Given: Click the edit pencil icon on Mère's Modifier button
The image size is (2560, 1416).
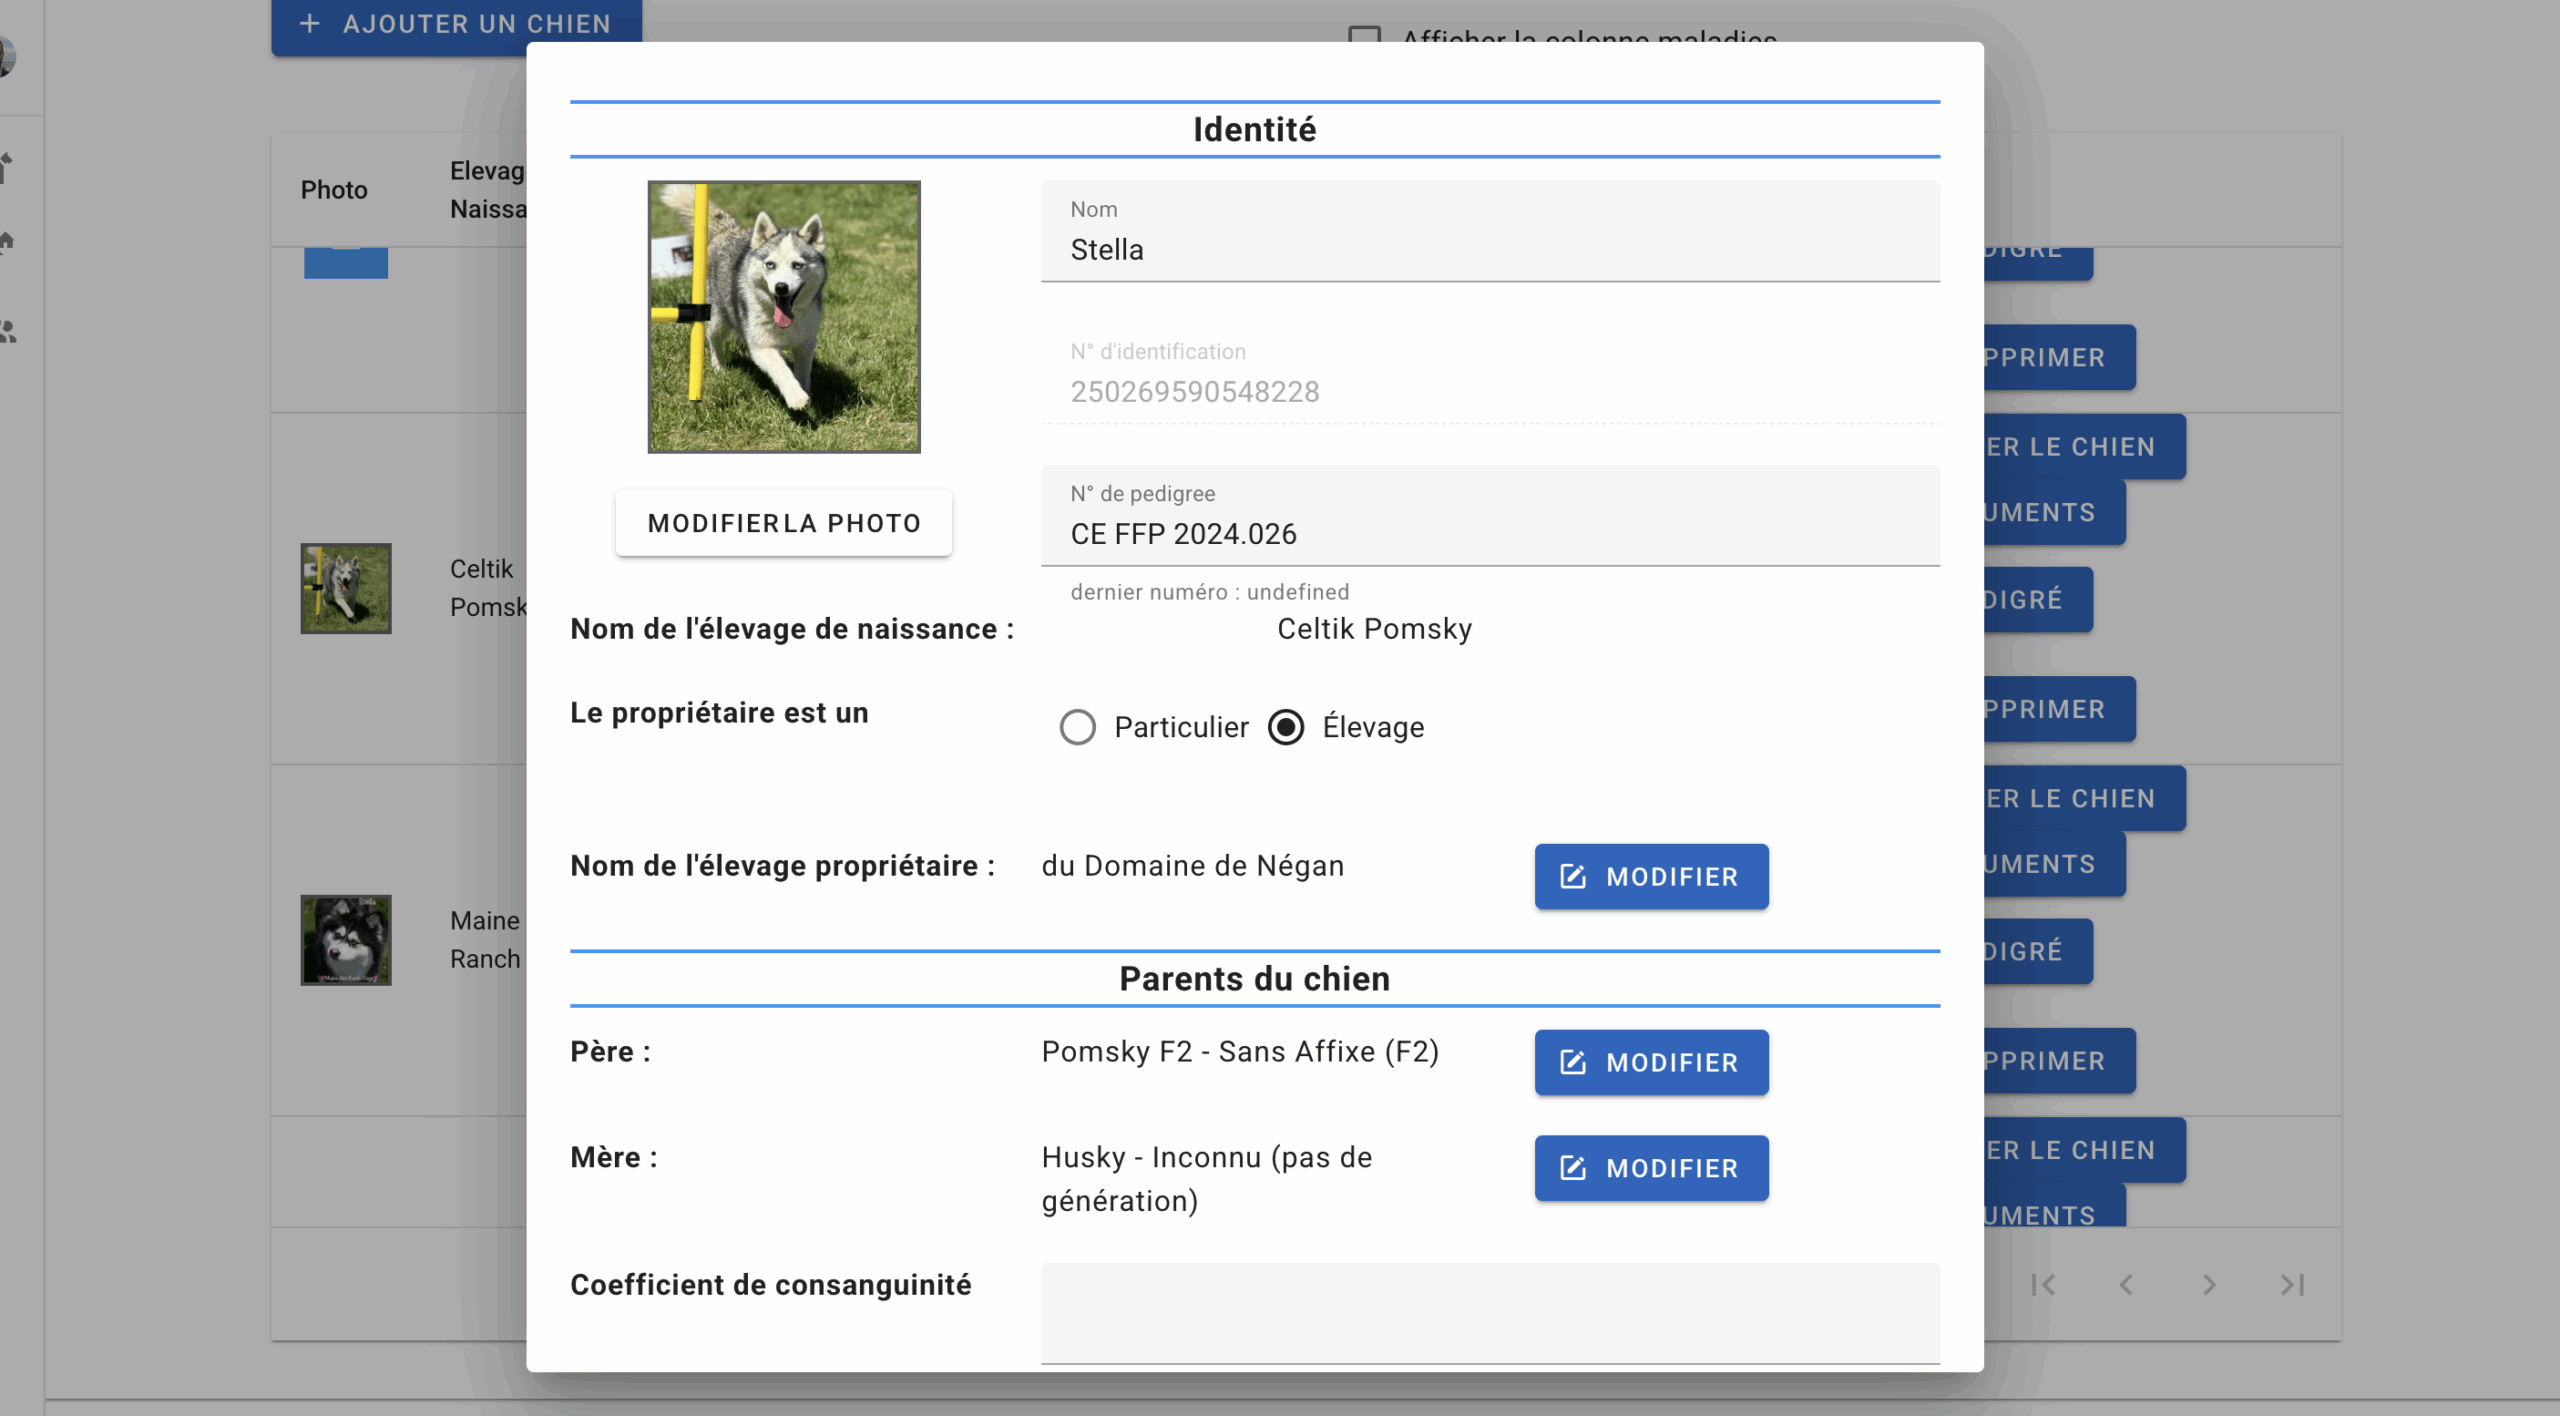Looking at the screenshot, I should point(1573,1168).
